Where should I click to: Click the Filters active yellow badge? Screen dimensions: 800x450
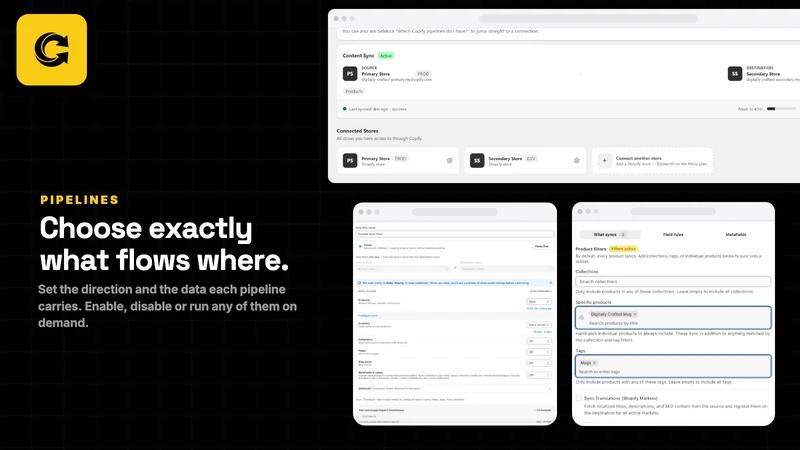[x=623, y=249]
